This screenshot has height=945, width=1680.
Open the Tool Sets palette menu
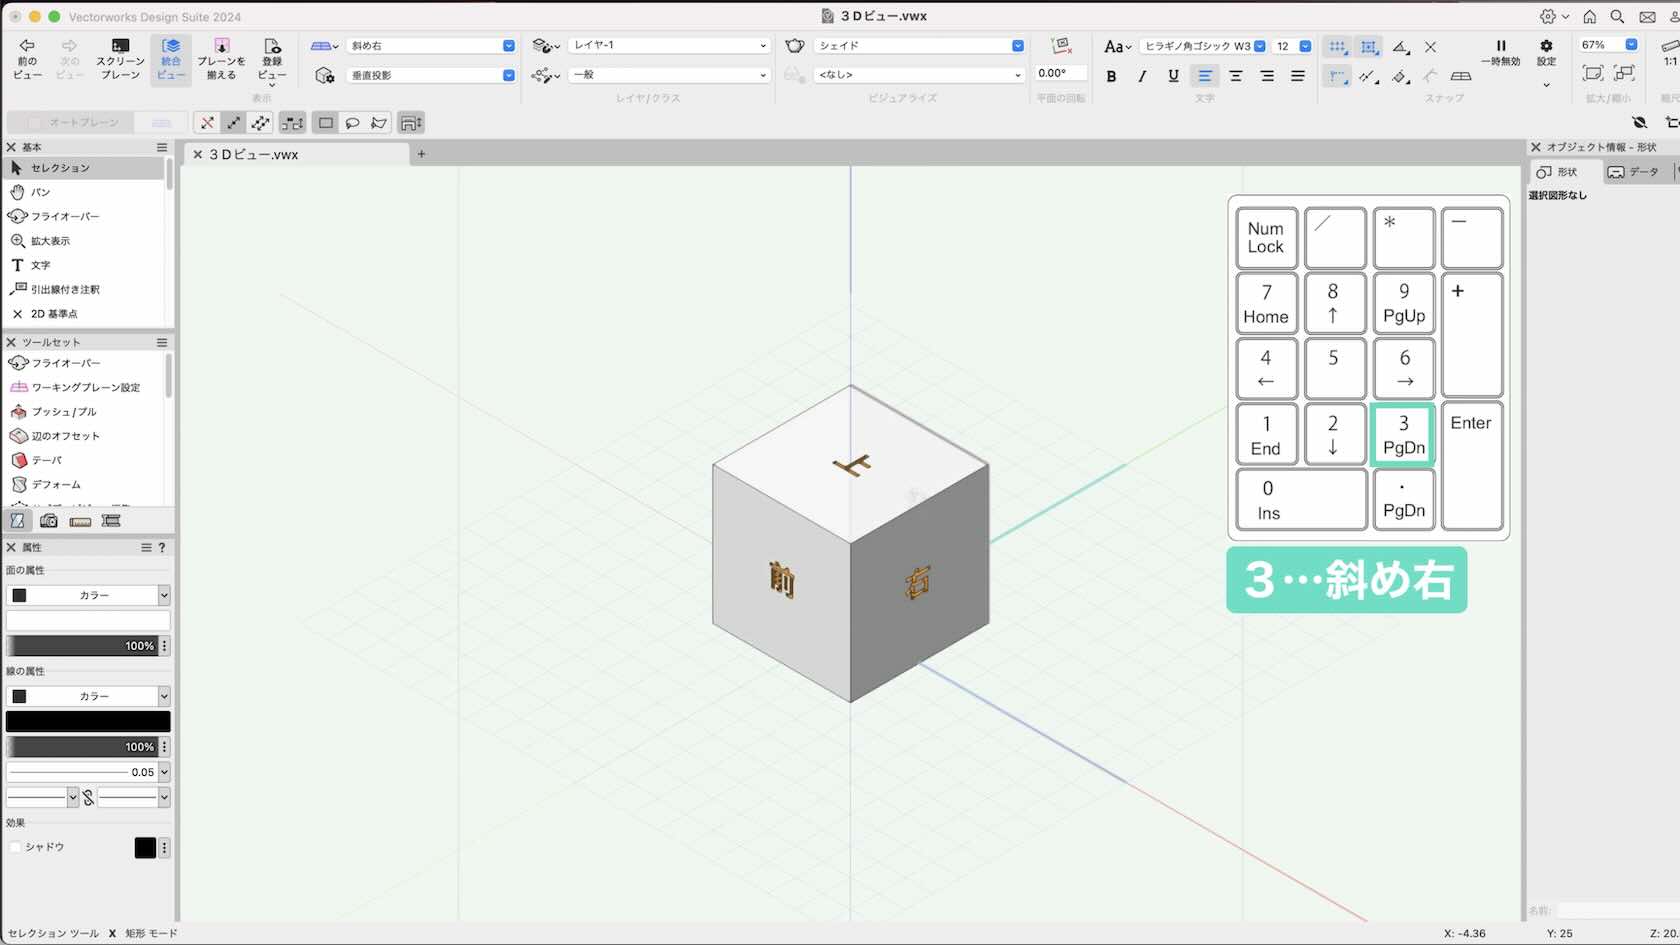tap(162, 342)
